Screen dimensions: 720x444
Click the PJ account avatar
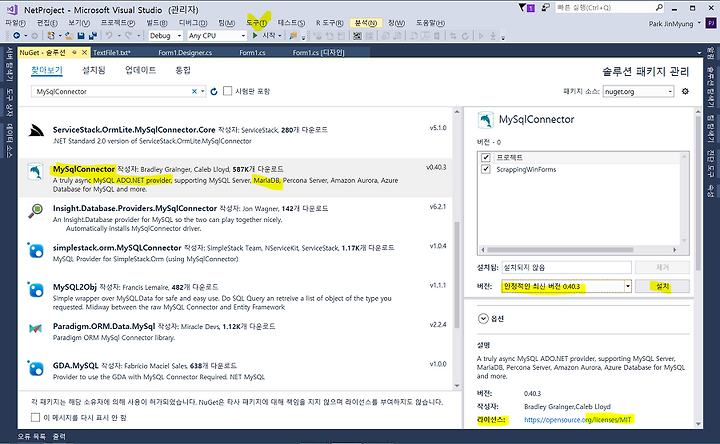click(x=711, y=23)
